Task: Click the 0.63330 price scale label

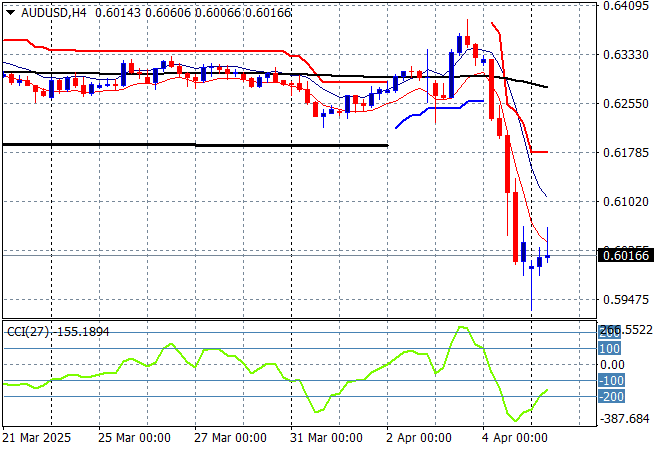Action: tap(626, 55)
